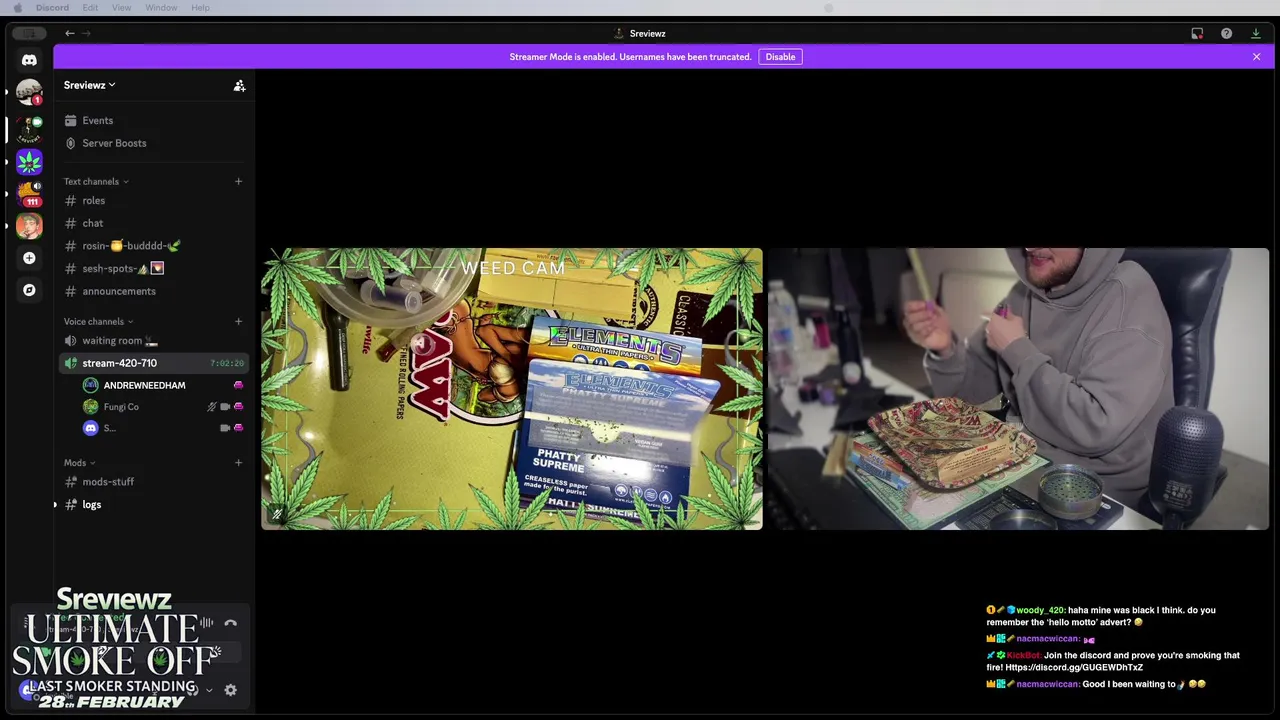Viewport: 1280px width, 720px height.
Task: Open View menu in macOS menu bar
Action: pos(121,8)
